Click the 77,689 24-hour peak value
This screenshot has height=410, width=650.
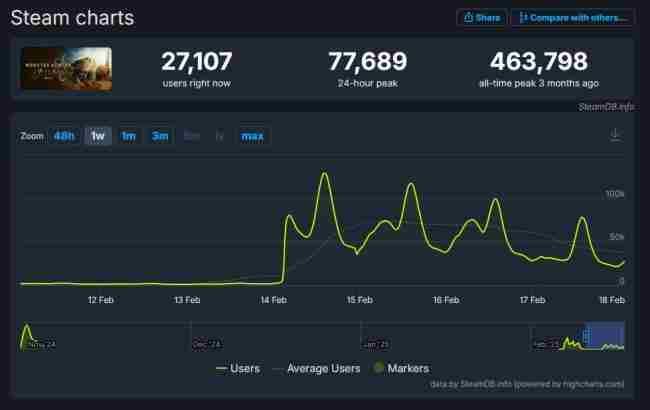(368, 61)
